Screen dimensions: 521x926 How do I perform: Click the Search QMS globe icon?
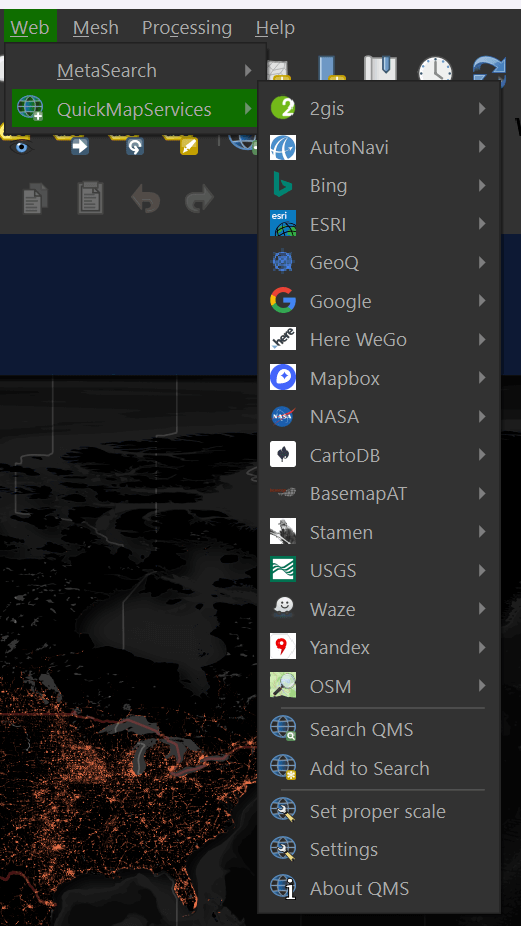coord(283,729)
